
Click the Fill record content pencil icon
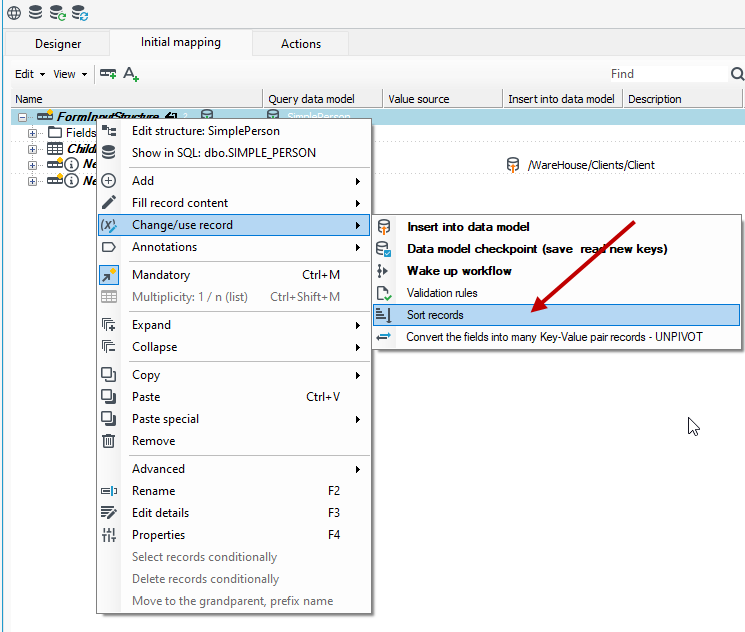tap(109, 202)
